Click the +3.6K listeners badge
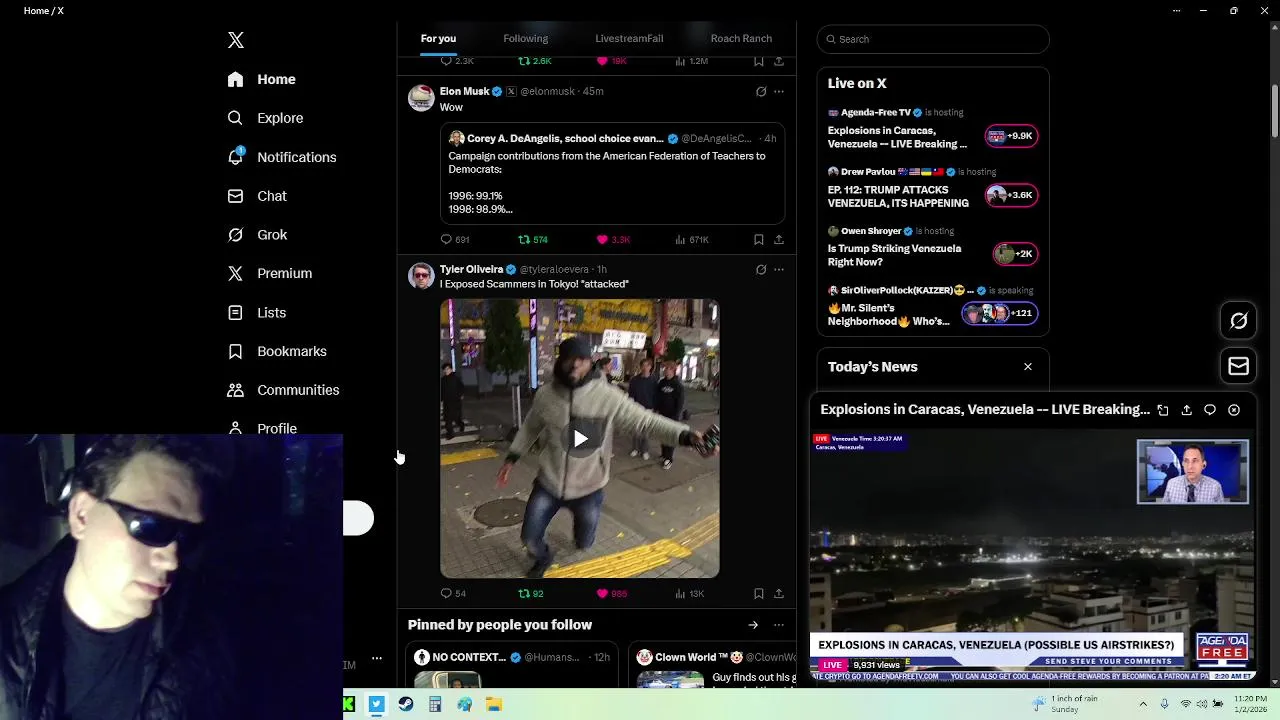This screenshot has width=1280, height=720. 1011,195
